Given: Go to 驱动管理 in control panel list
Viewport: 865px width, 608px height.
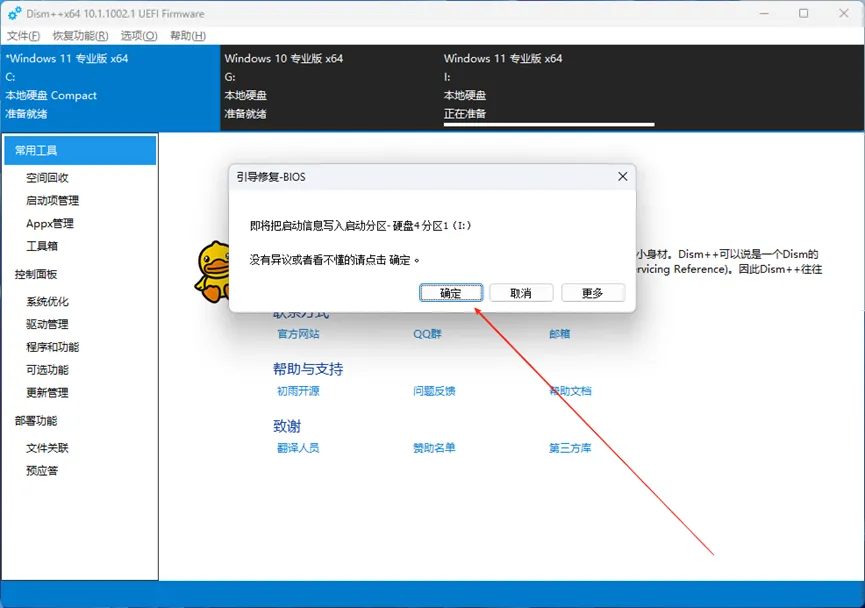Looking at the screenshot, I should coord(47,324).
